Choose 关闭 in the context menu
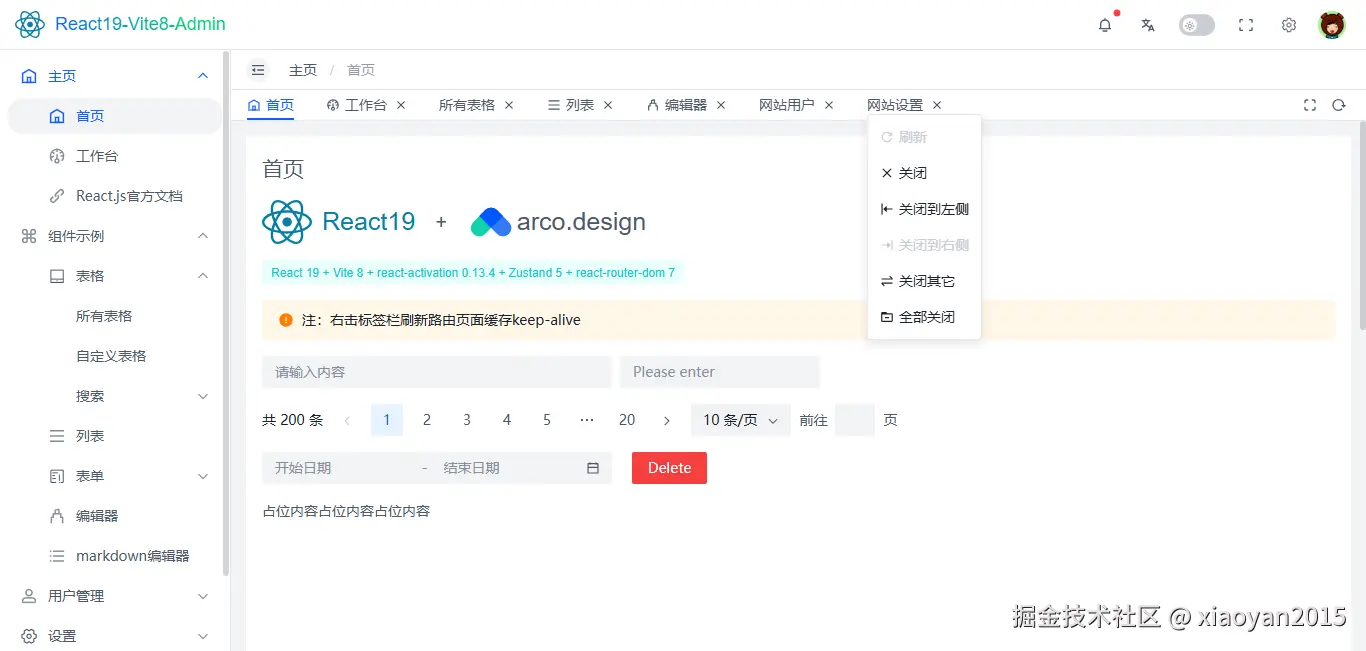This screenshot has width=1366, height=651. pos(924,173)
